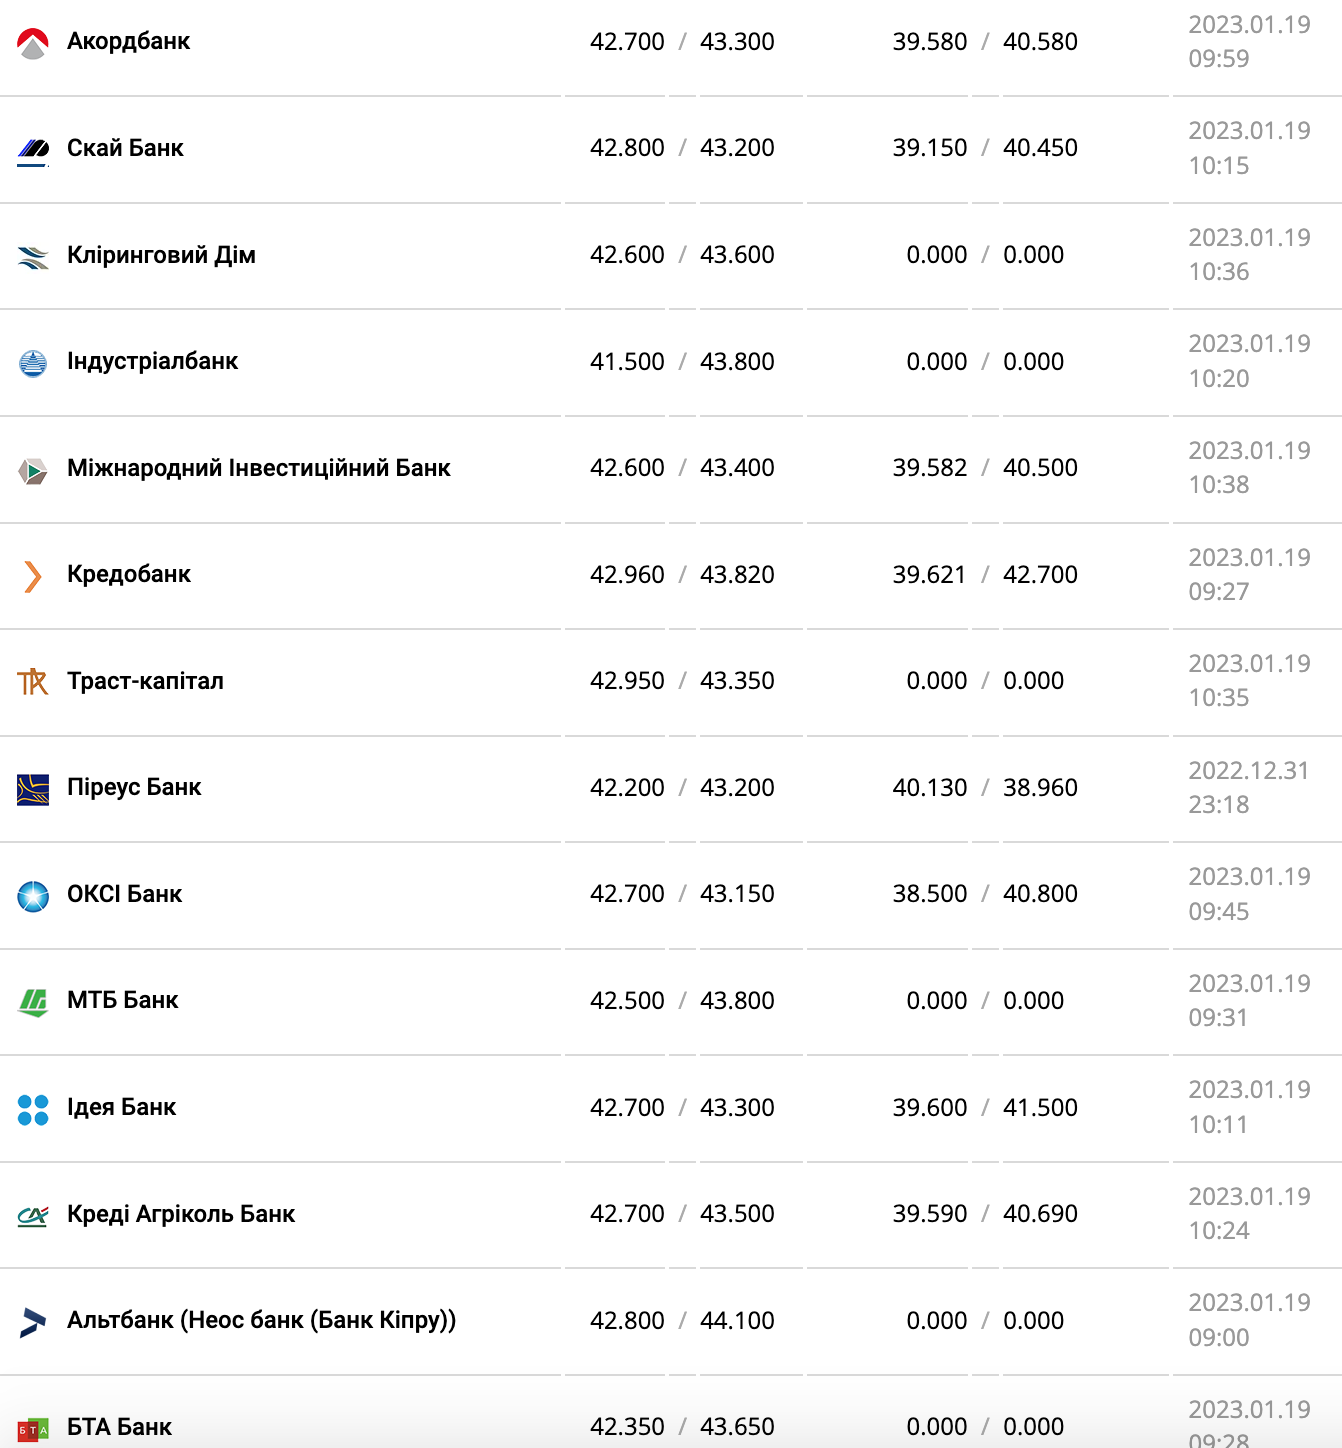Click the Скай Банк logo icon

tap(33, 149)
